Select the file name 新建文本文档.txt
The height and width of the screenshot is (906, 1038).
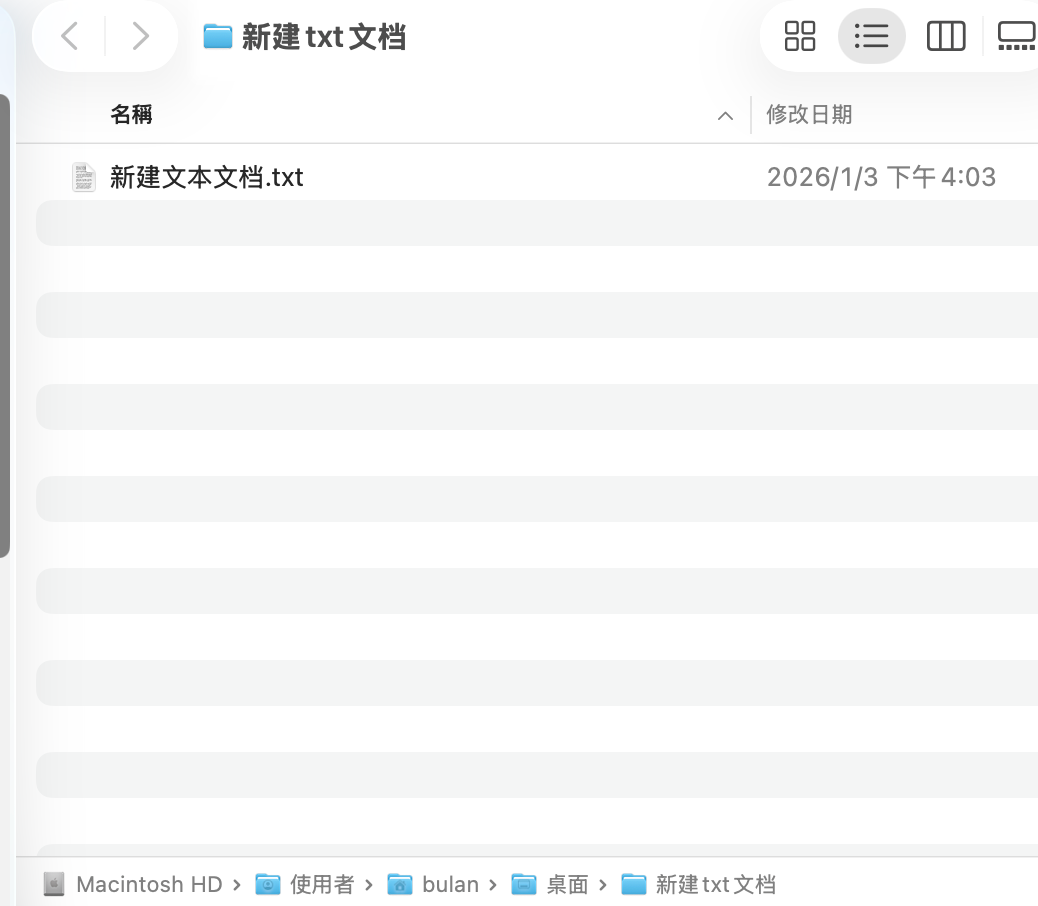click(x=207, y=177)
